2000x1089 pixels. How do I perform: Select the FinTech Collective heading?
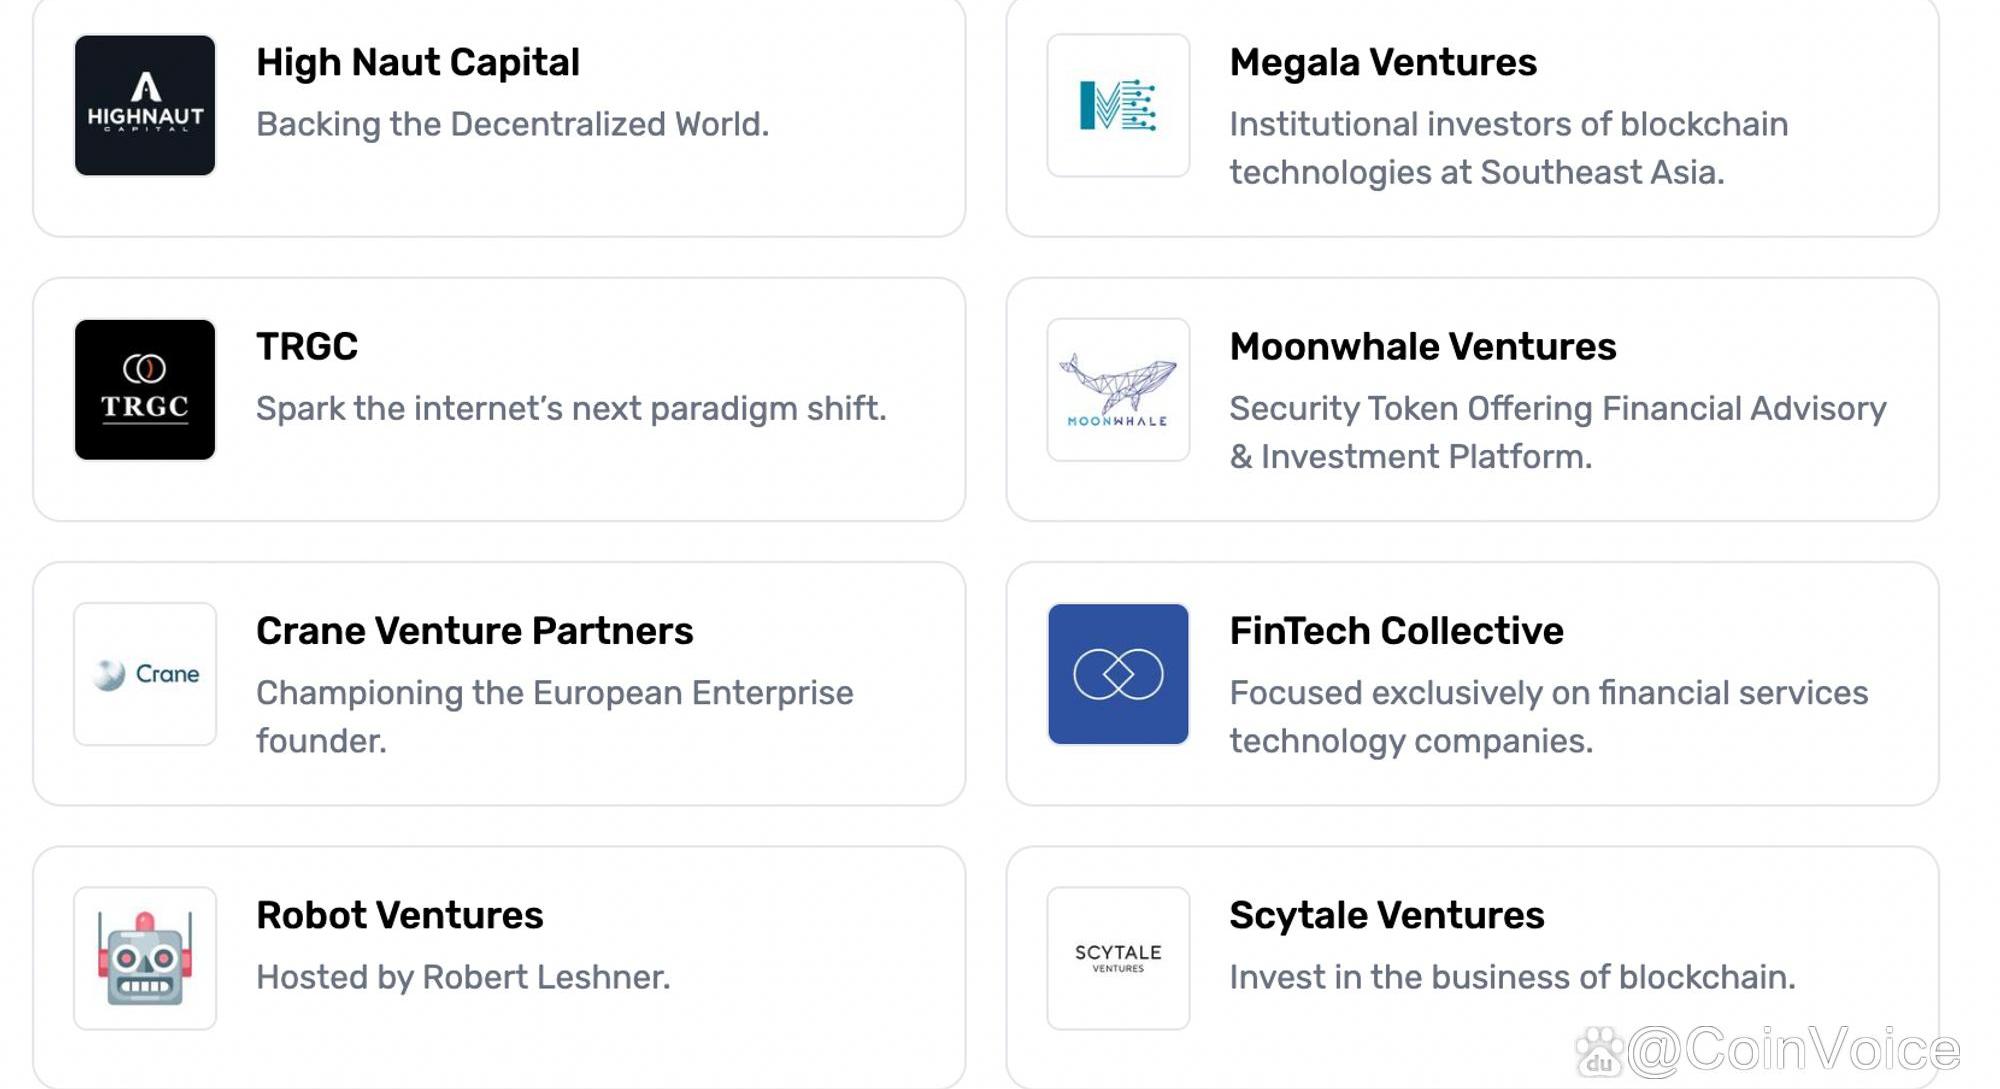1396,631
